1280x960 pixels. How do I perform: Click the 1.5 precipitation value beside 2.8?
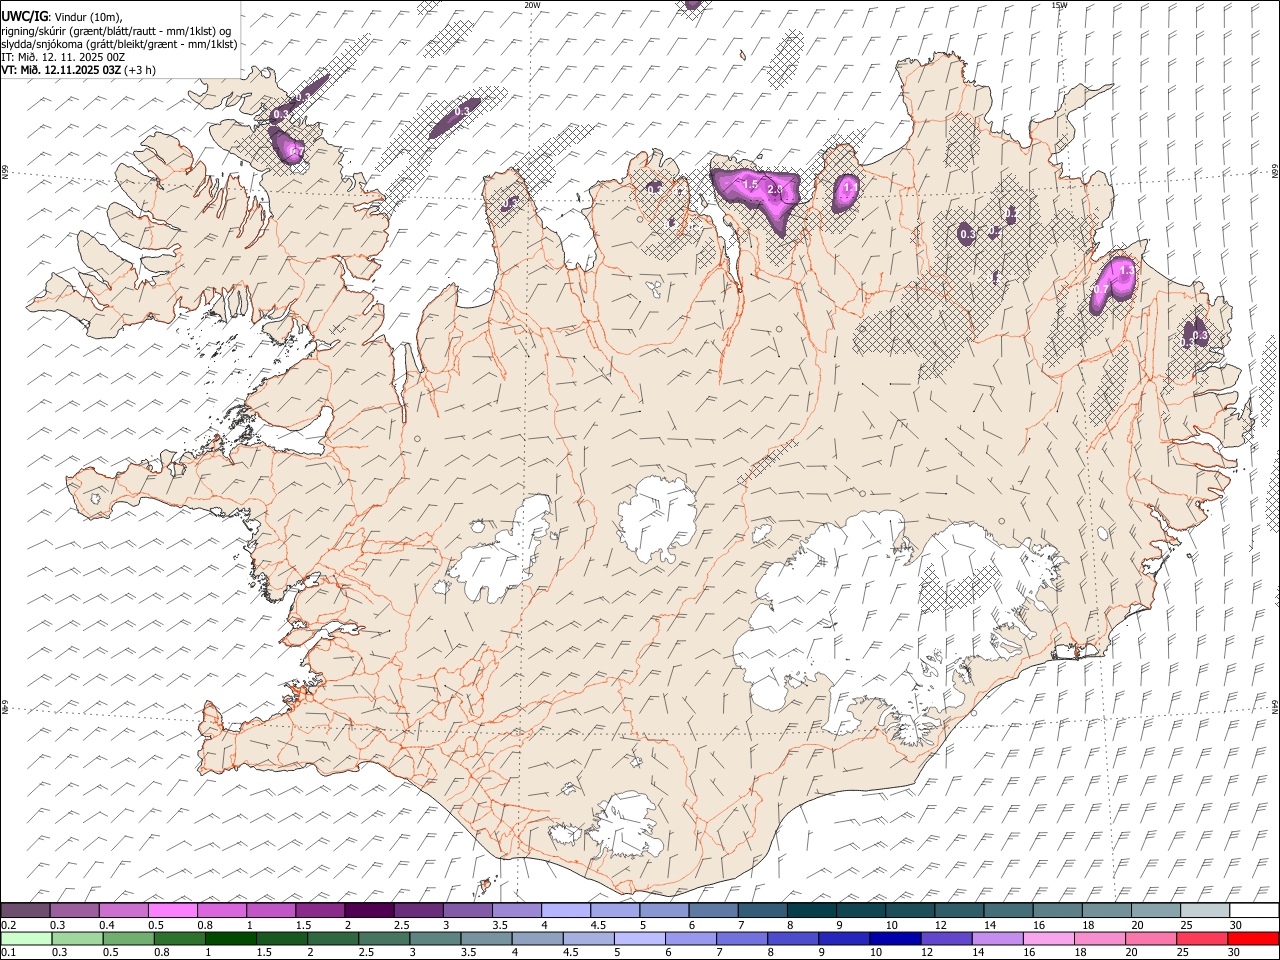click(x=750, y=185)
